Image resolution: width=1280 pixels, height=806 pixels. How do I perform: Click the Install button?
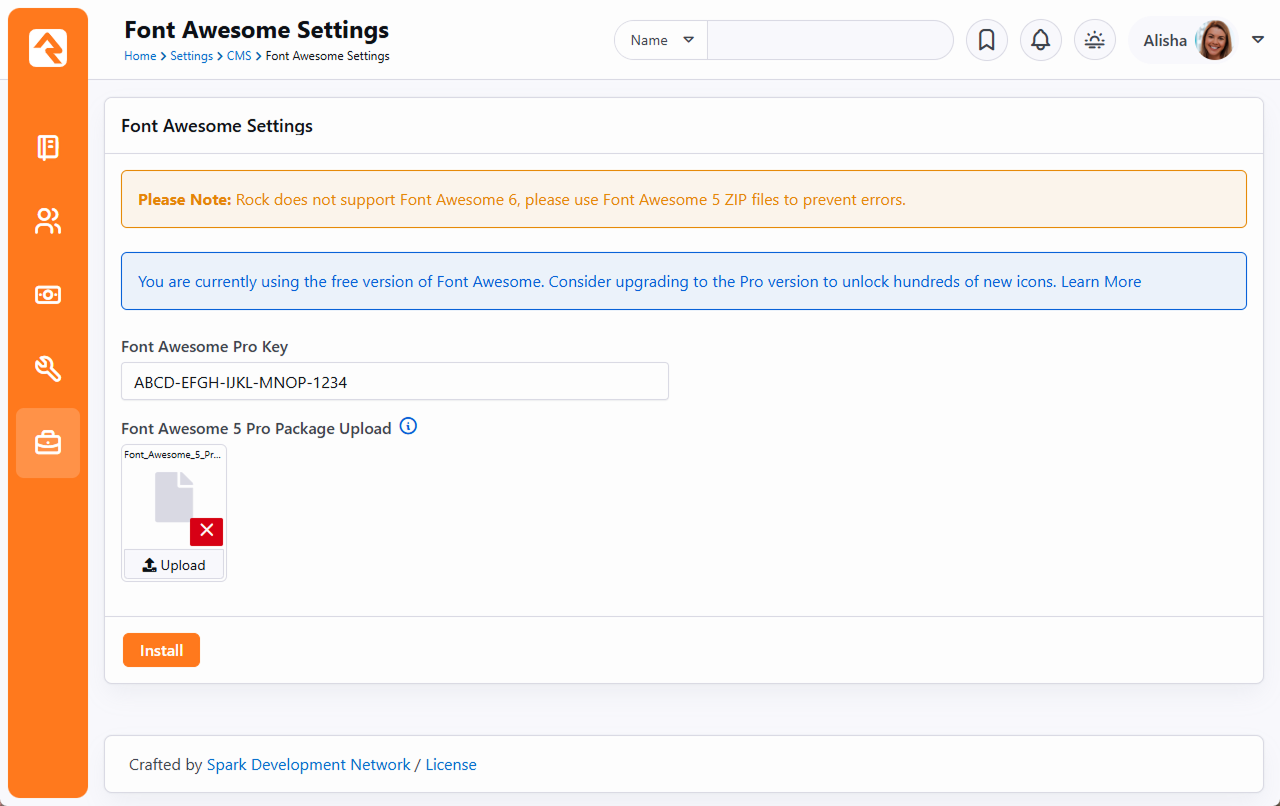click(161, 650)
